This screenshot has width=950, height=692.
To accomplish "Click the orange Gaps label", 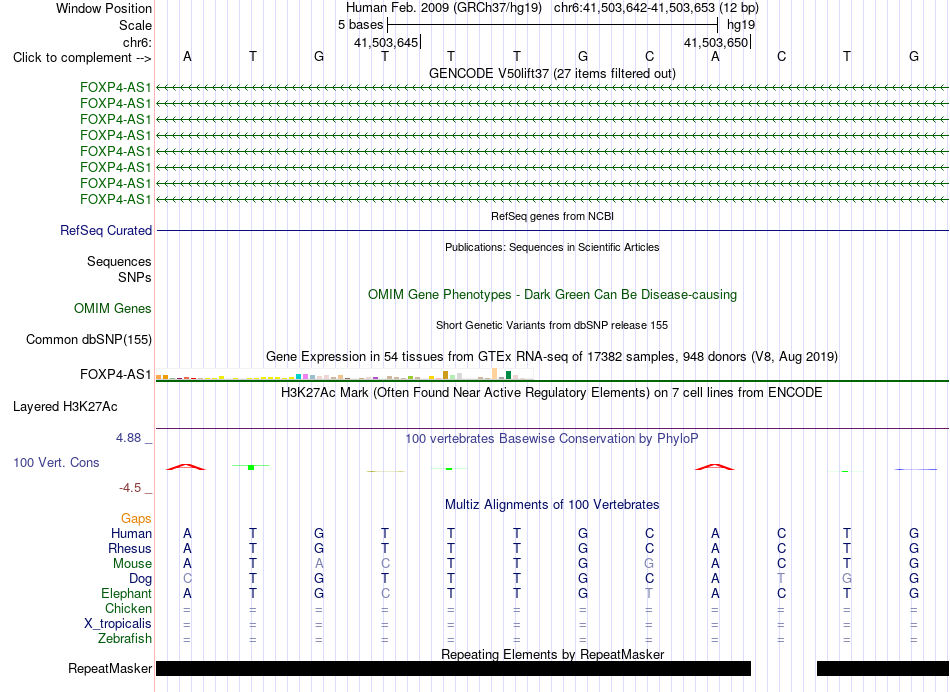I will pyautogui.click(x=136, y=519).
